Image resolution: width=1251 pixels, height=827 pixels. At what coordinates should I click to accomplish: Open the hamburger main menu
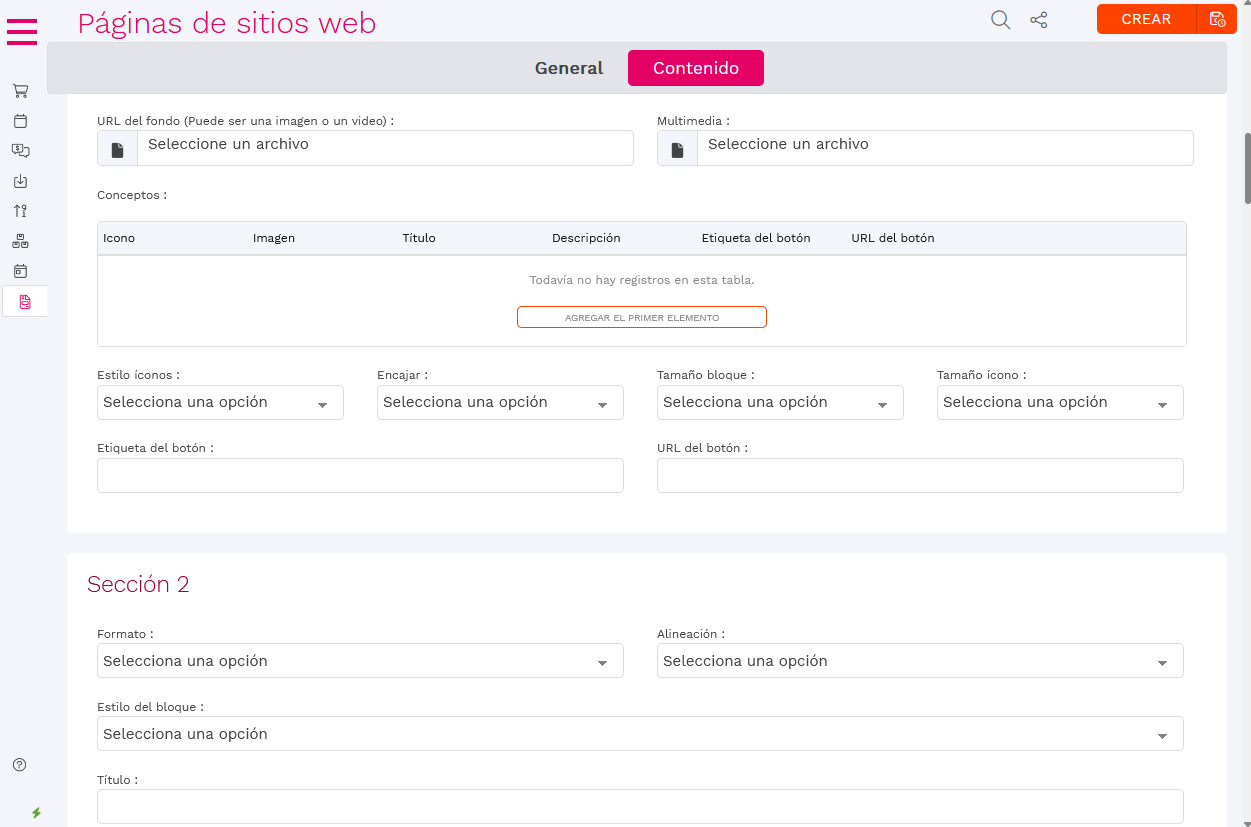22,31
